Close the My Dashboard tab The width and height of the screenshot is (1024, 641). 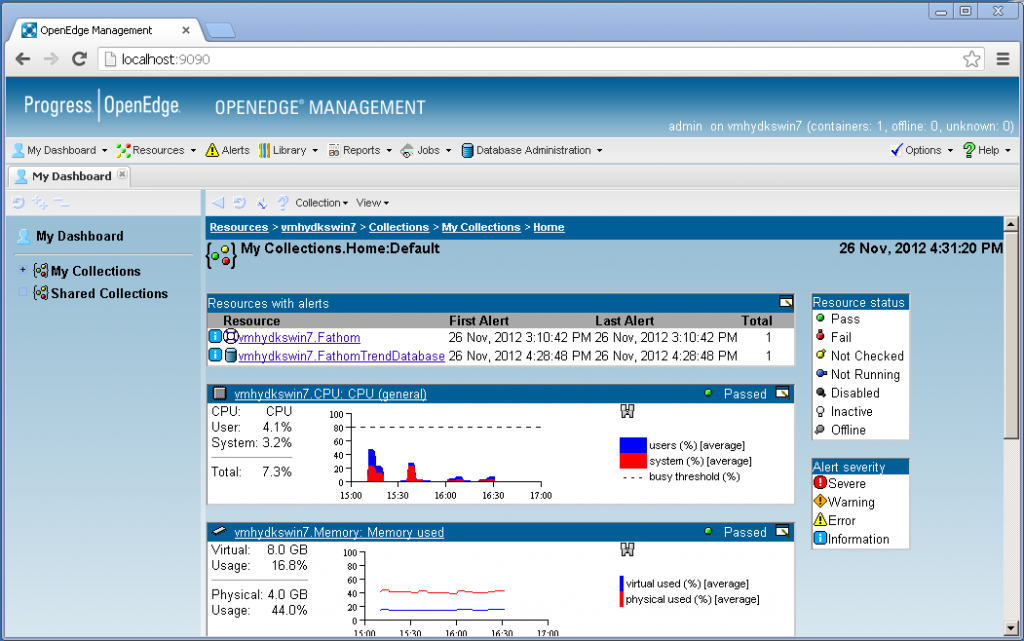[122, 175]
